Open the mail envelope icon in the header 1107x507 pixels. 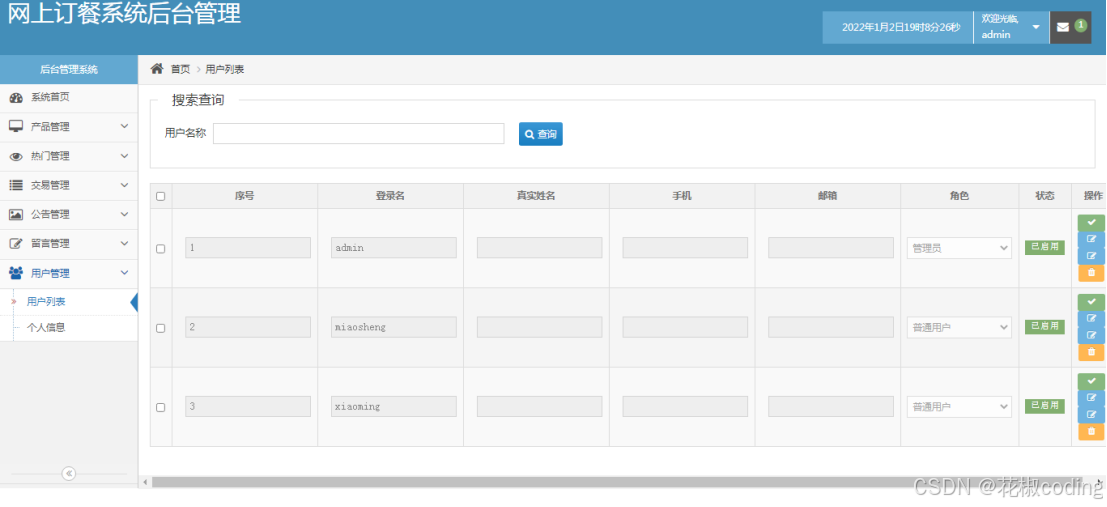tap(1063, 28)
